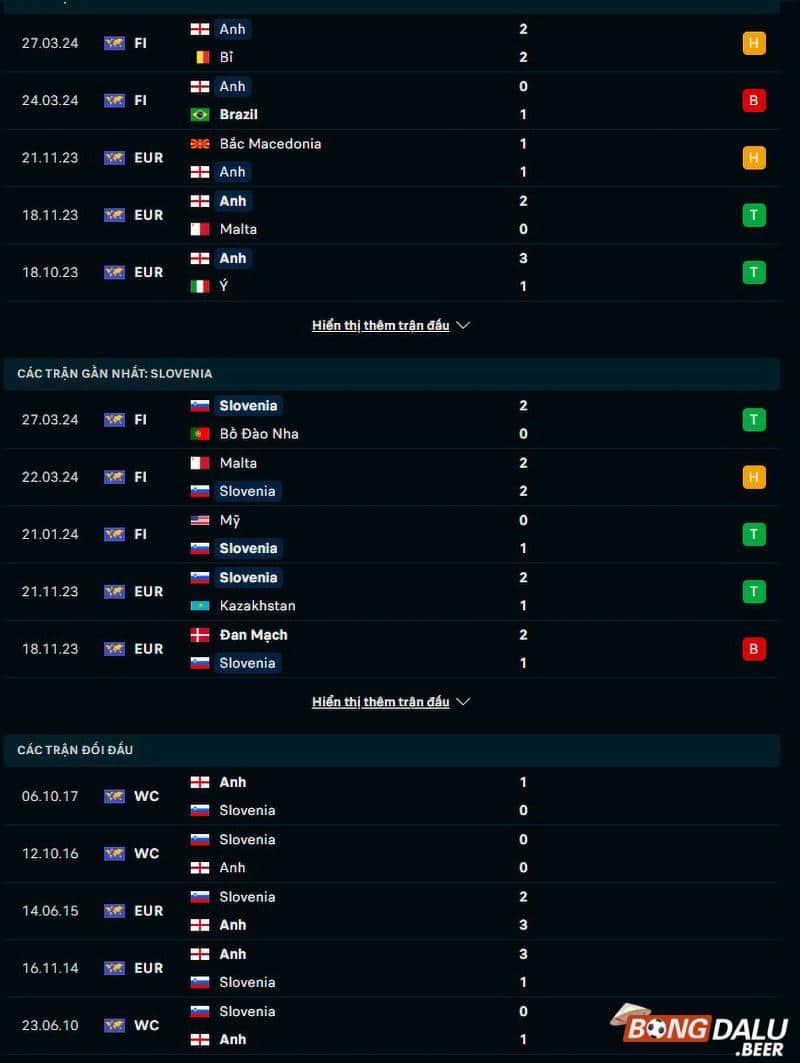Expand more matches under Slovenia's recent list
This screenshot has height=1063, width=800.
pyautogui.click(x=390, y=701)
